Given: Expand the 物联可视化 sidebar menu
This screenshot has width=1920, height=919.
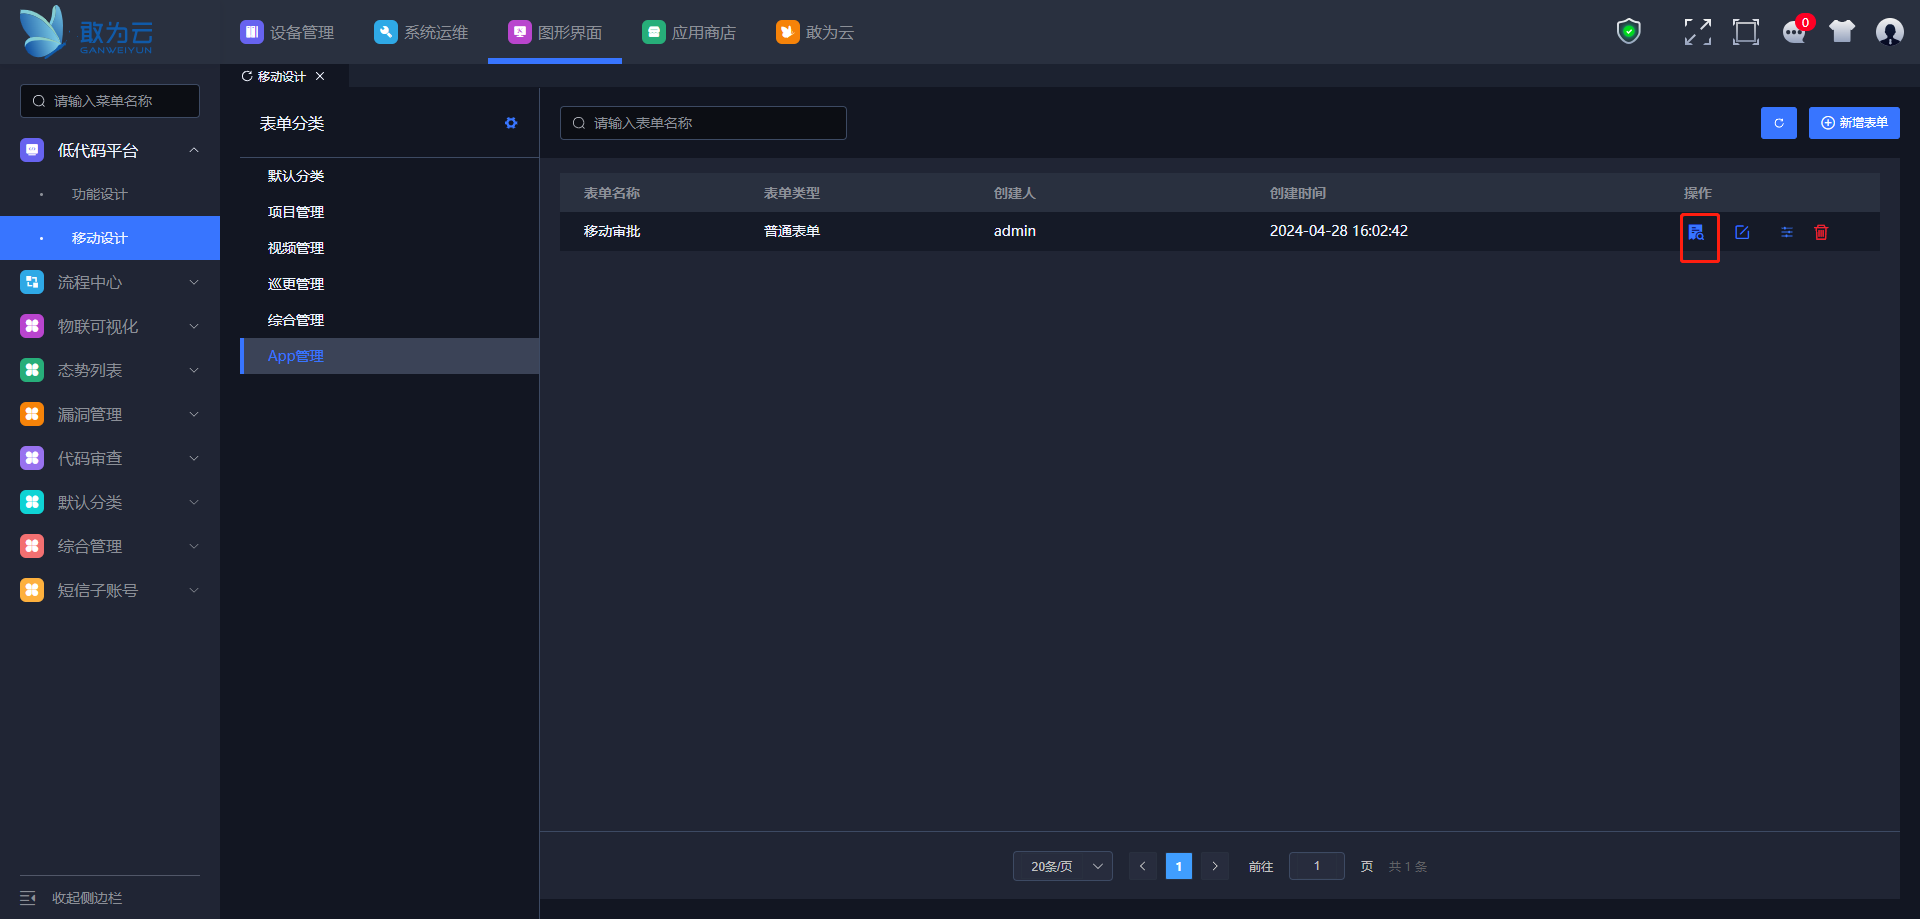Looking at the screenshot, I should tap(110, 326).
